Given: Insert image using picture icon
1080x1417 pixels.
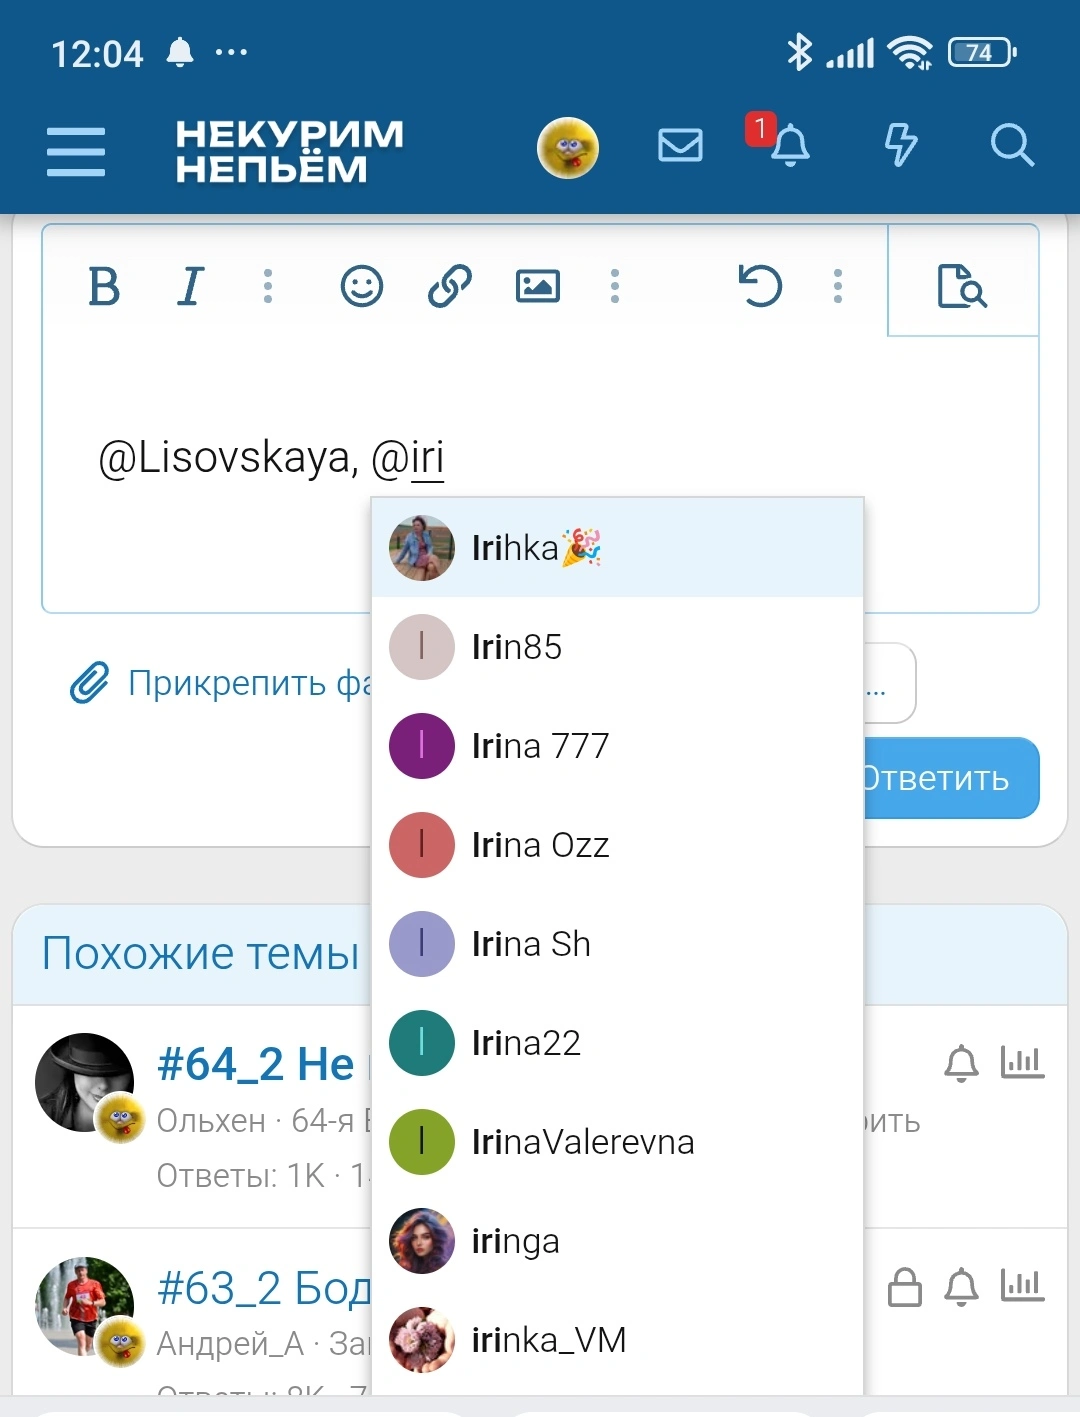Looking at the screenshot, I should [x=538, y=286].
